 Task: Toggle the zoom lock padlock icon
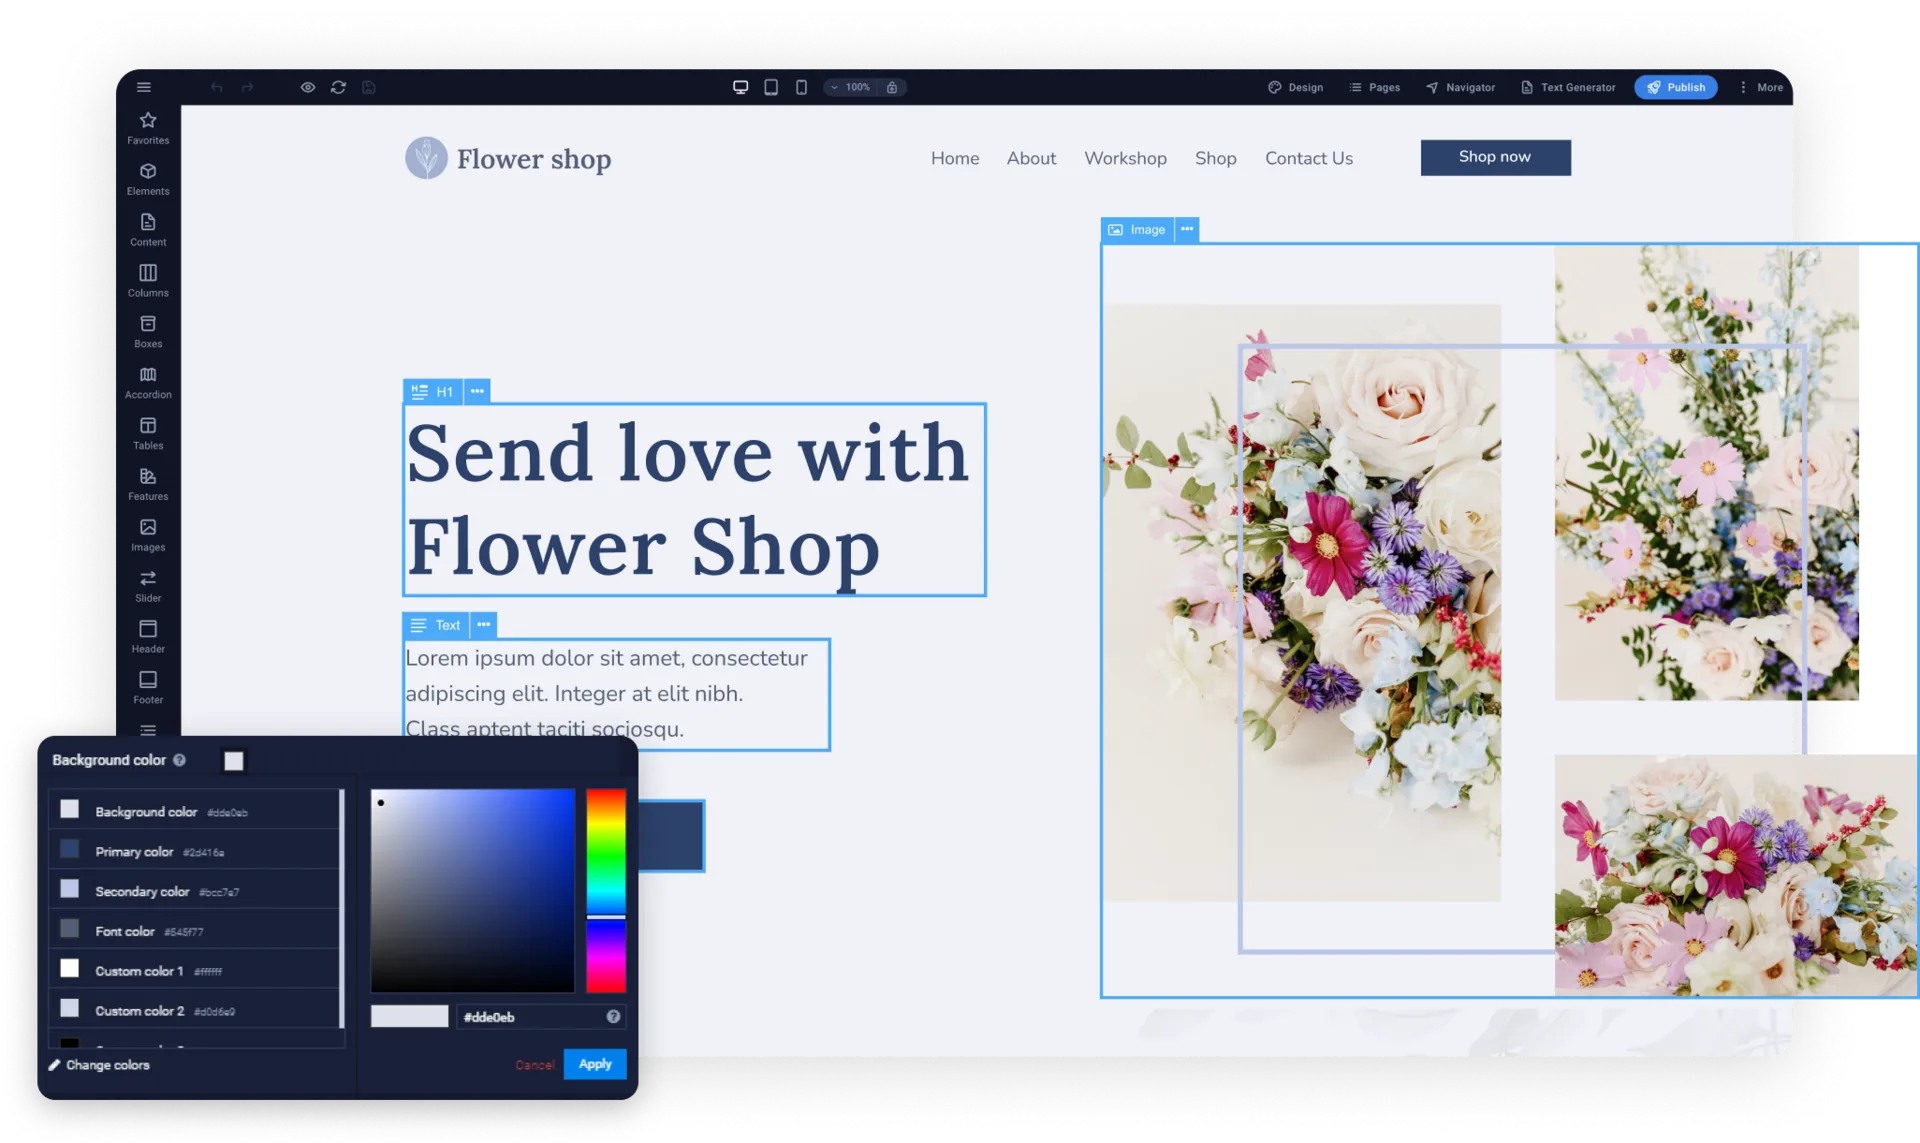coord(893,87)
